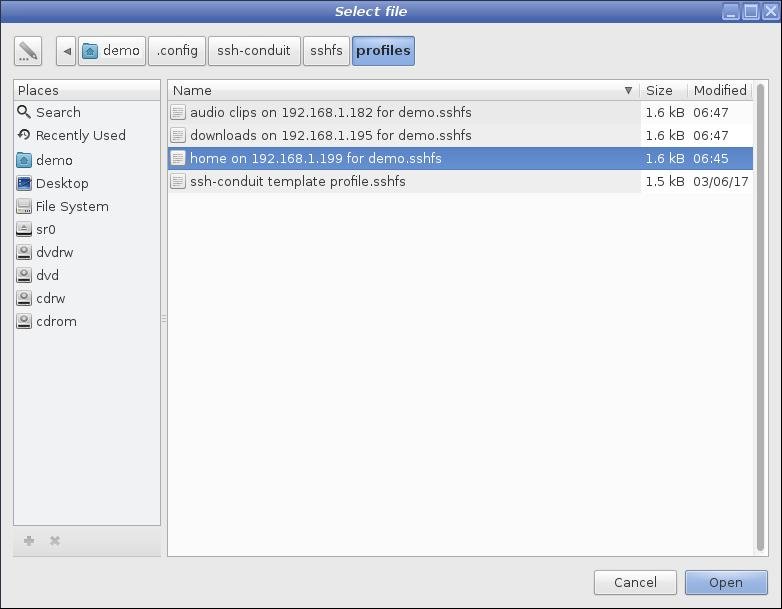This screenshot has width=782, height=609.
Task: Click file icon of downloads profile
Action: [x=178, y=135]
